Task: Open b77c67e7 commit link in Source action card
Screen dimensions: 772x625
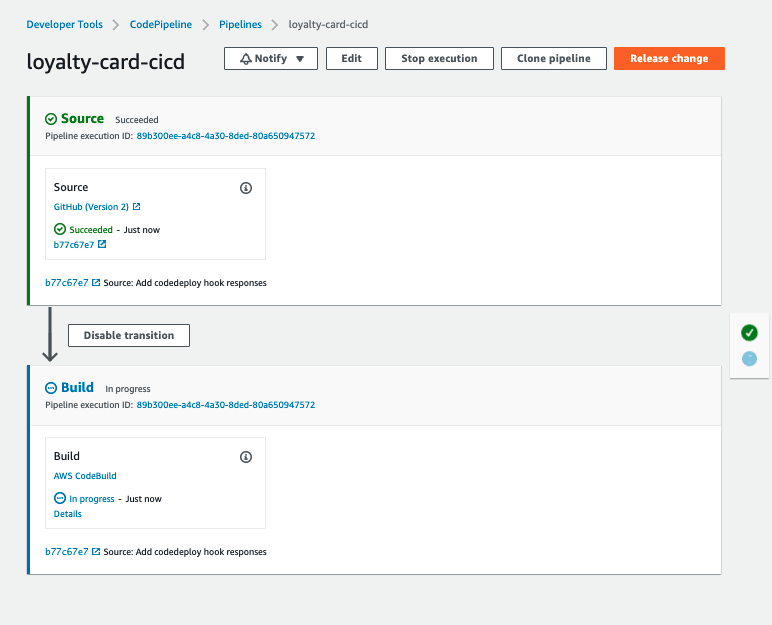Action: click(74, 244)
